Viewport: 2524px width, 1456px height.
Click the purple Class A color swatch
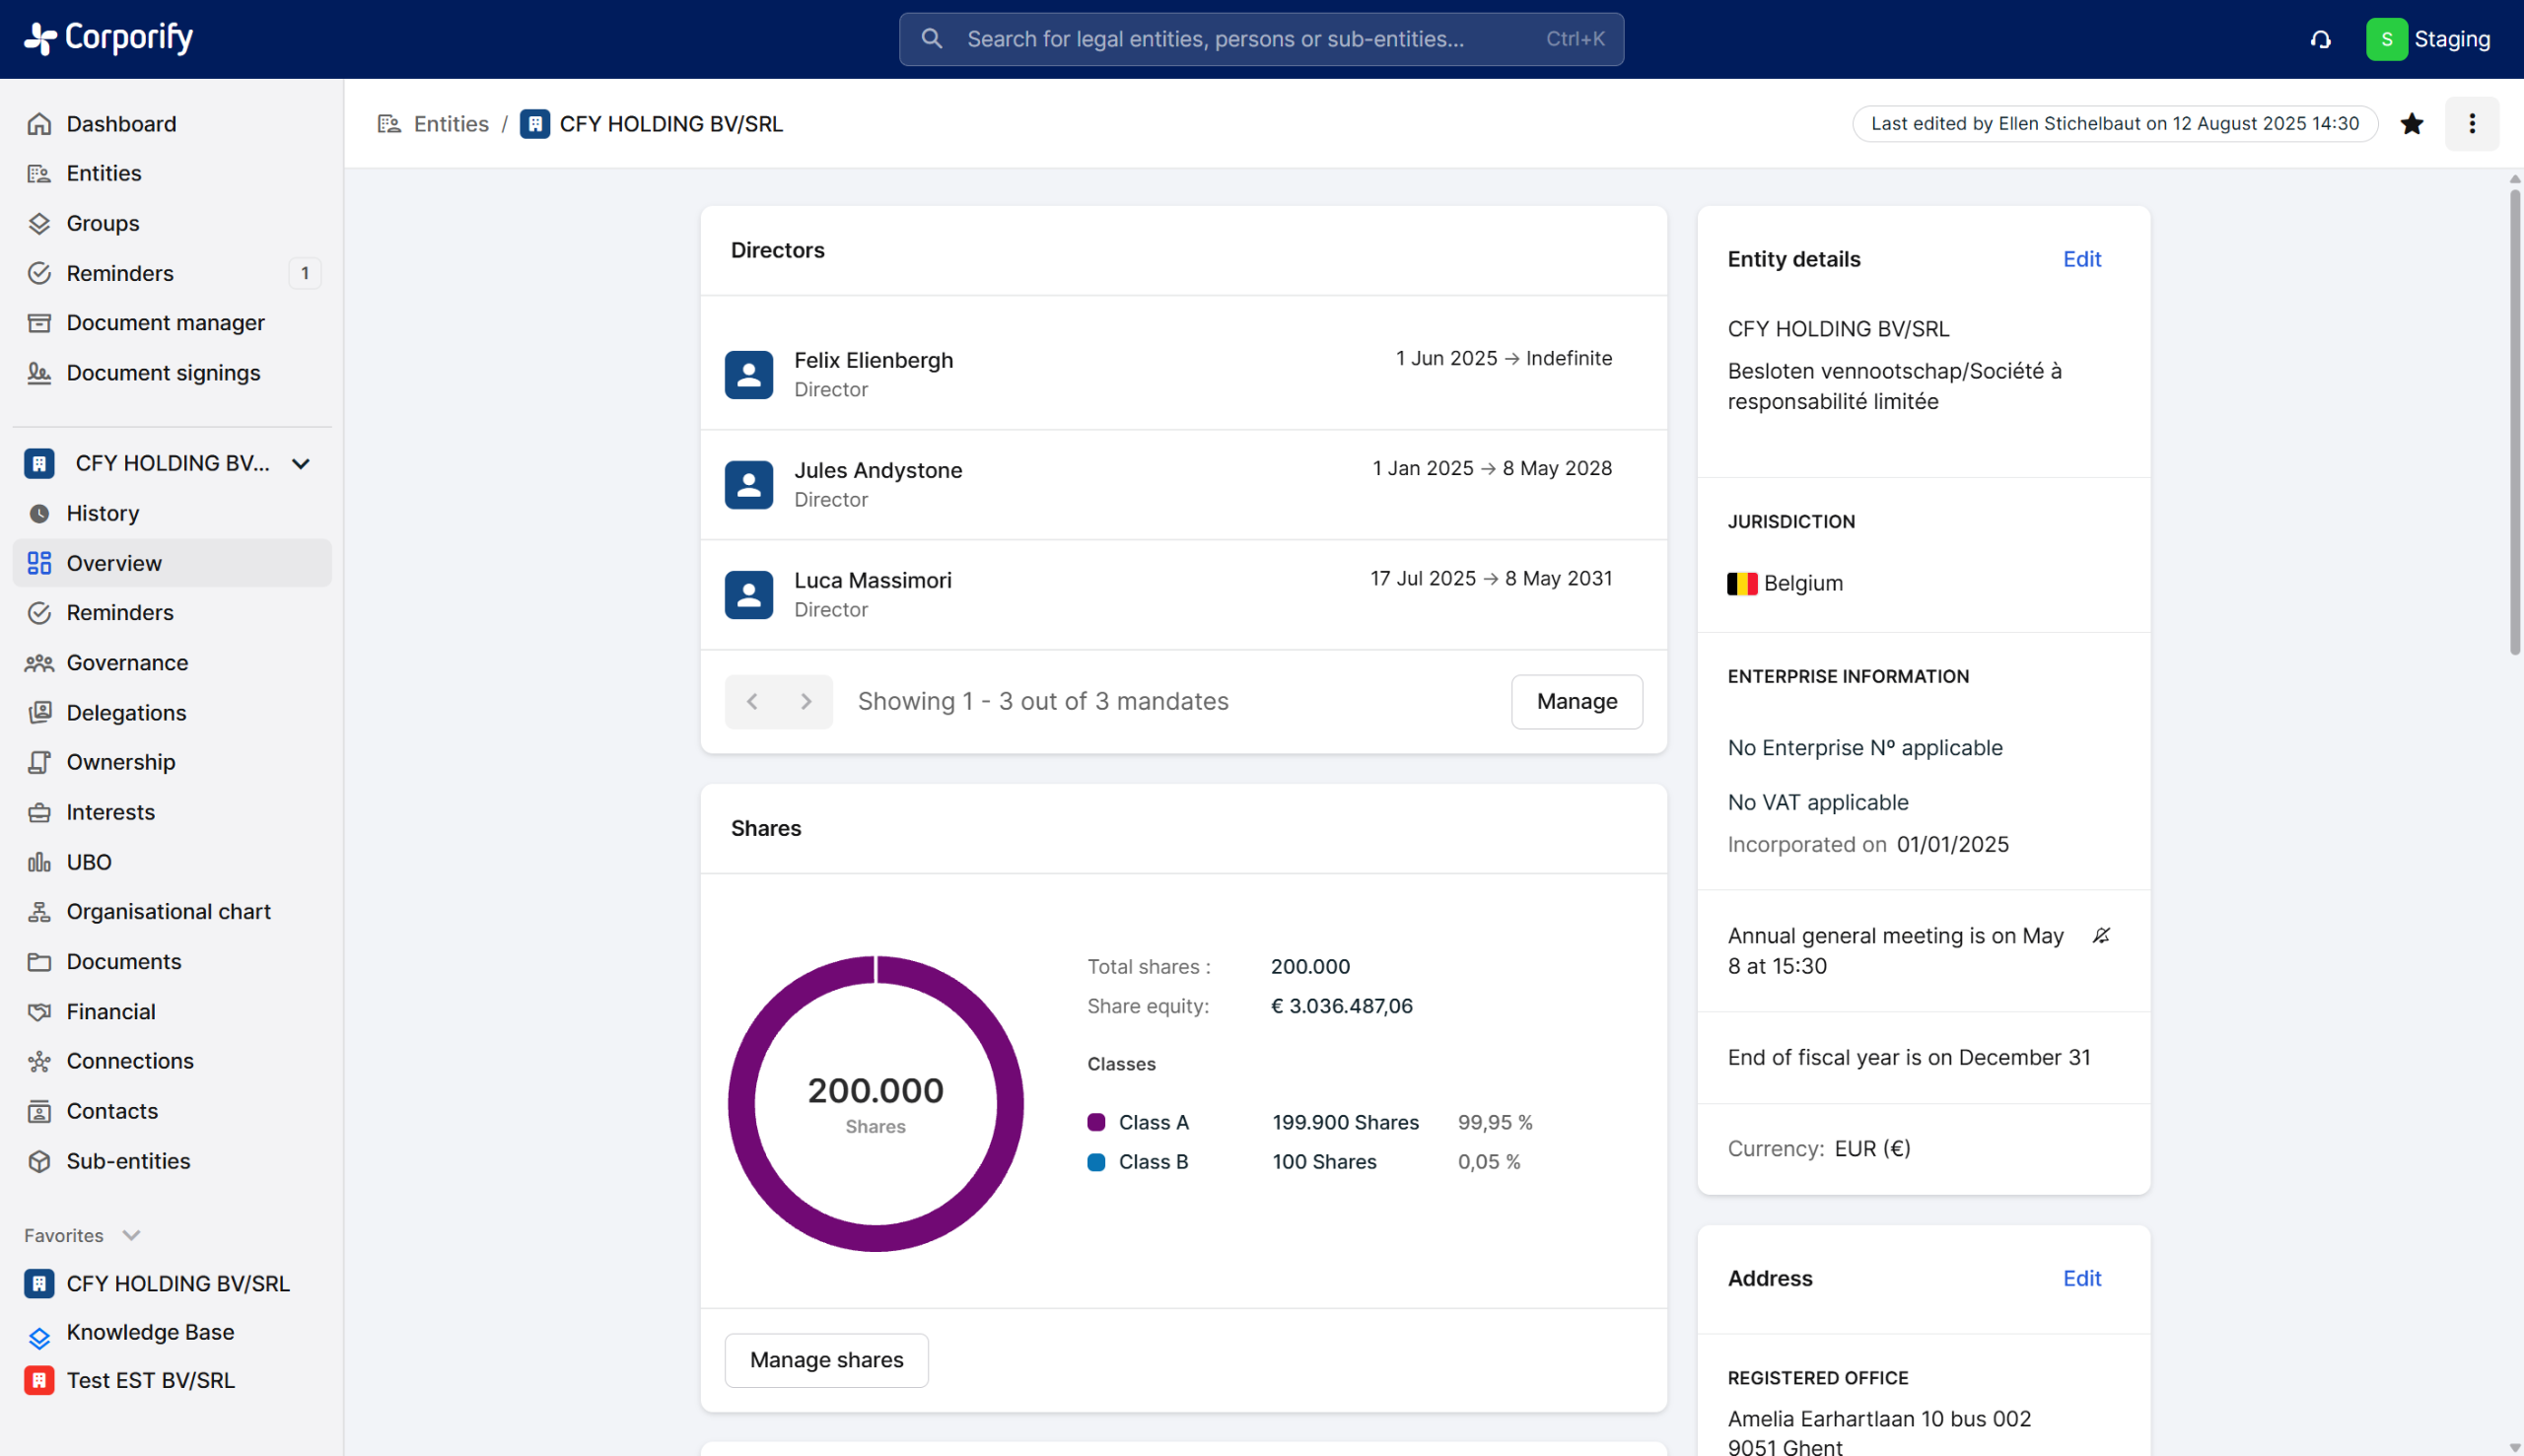tap(1096, 1122)
